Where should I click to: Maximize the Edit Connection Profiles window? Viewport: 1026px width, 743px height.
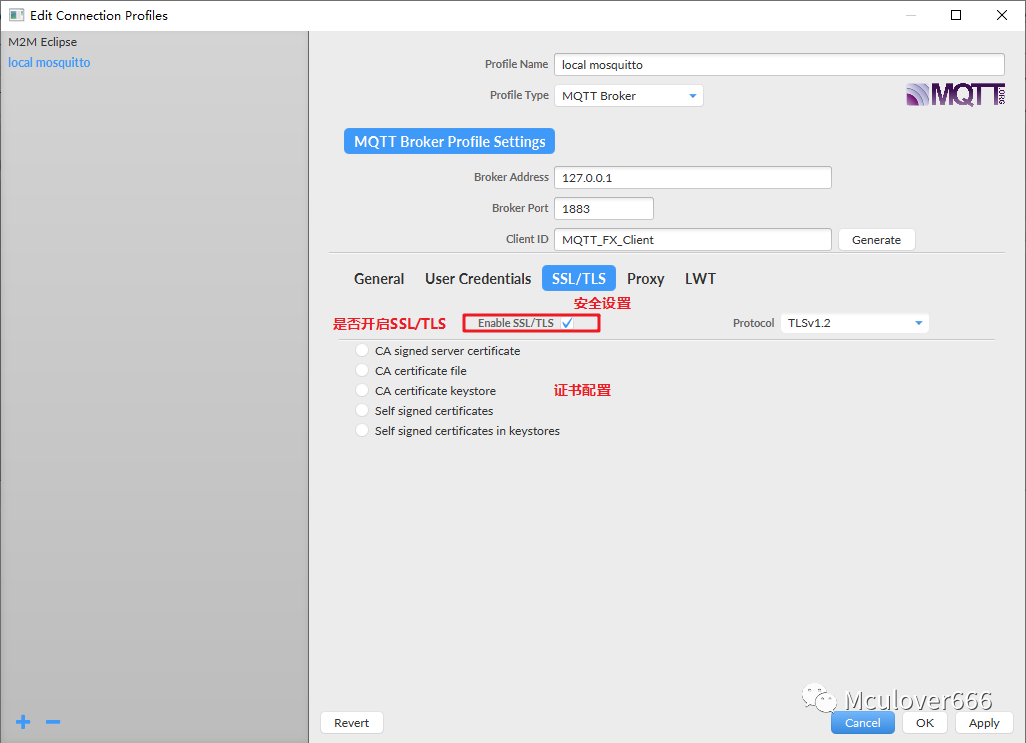(956, 15)
